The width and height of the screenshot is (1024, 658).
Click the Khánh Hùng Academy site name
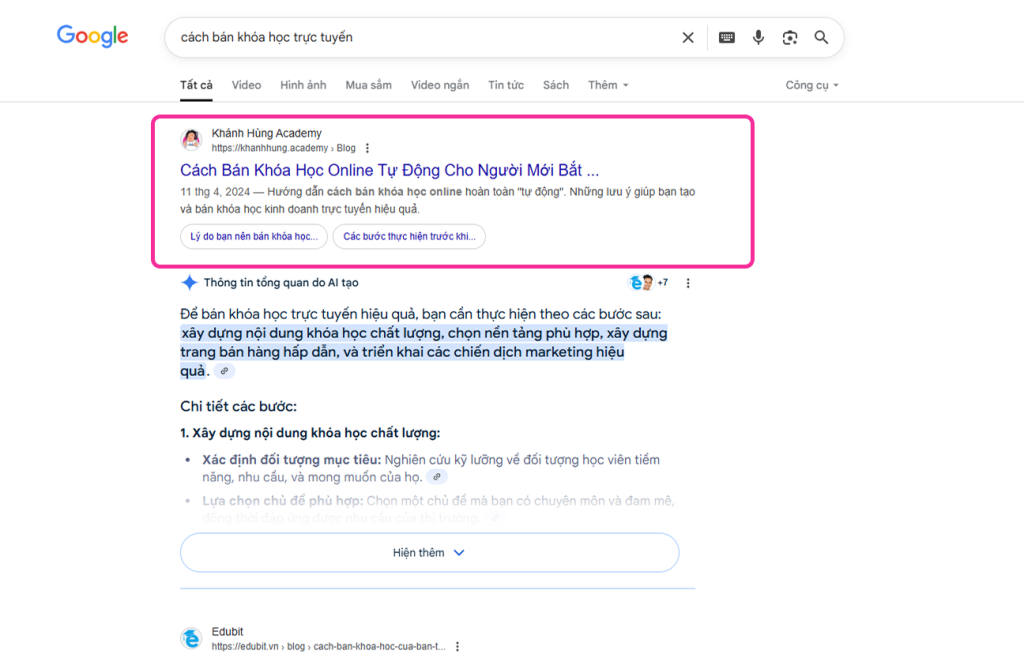tap(266, 133)
